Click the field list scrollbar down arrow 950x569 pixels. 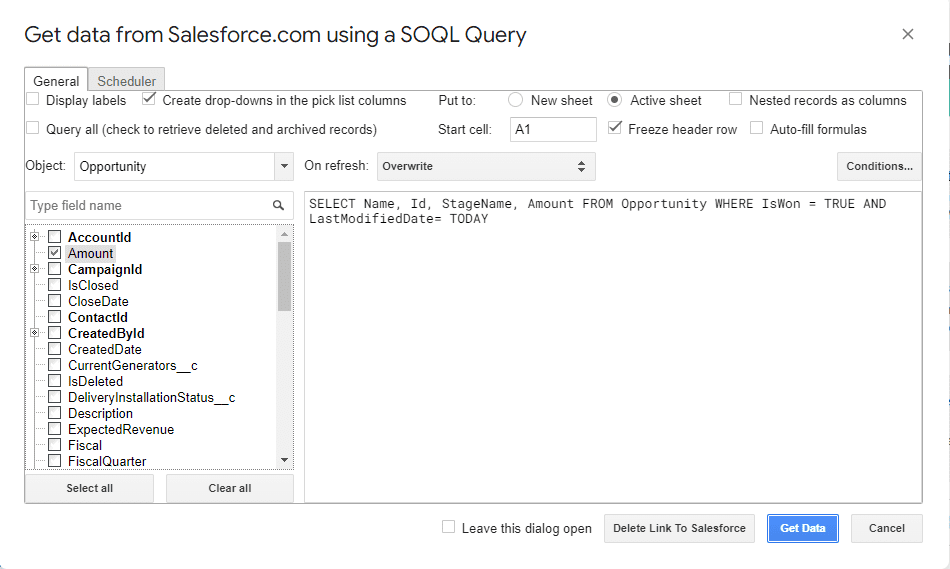285,460
